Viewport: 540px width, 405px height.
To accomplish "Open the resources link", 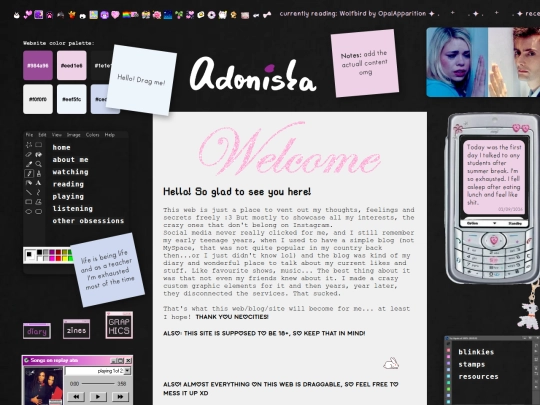I will point(478,376).
